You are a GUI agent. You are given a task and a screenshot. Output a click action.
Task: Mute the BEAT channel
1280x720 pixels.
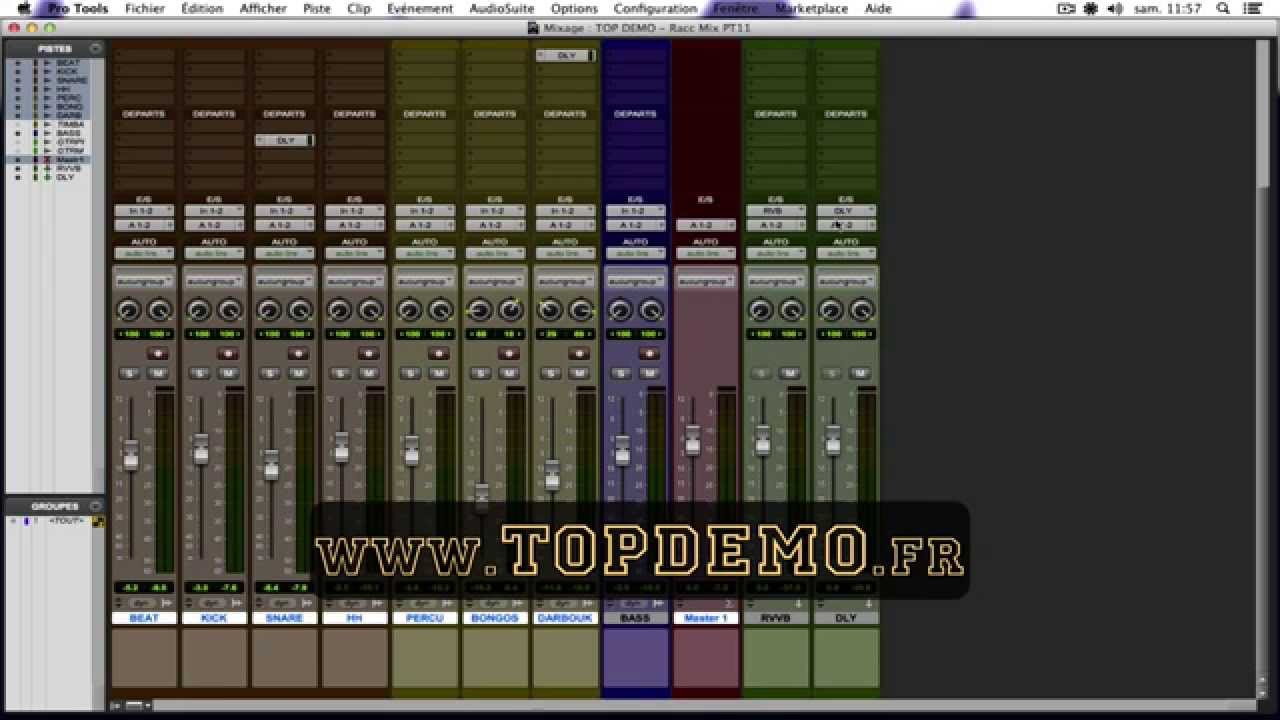[158, 373]
